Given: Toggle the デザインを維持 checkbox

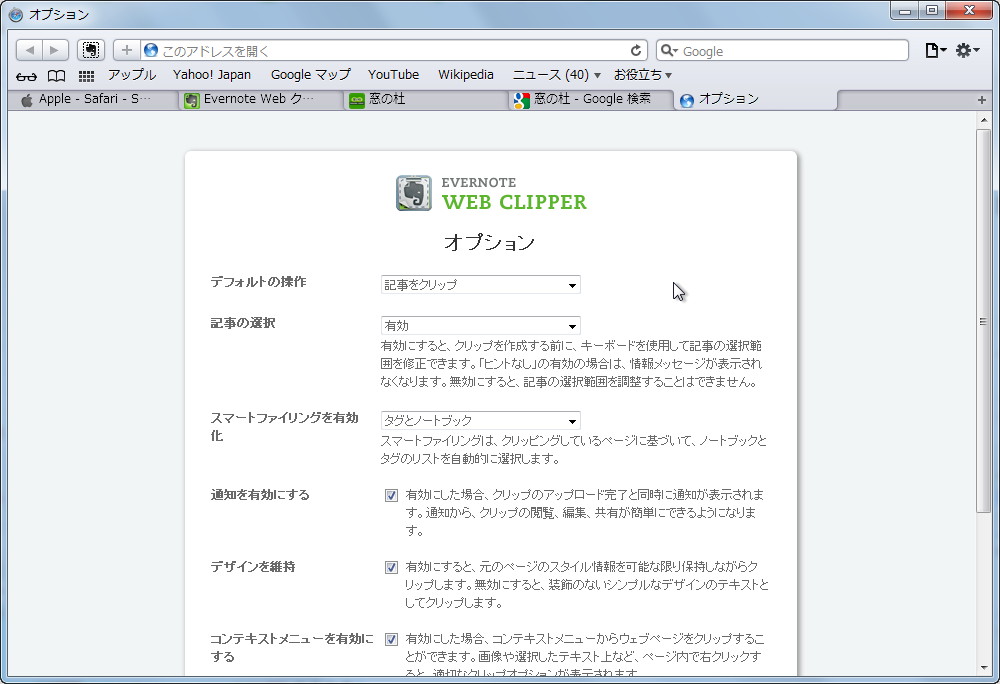Looking at the screenshot, I should [391, 567].
